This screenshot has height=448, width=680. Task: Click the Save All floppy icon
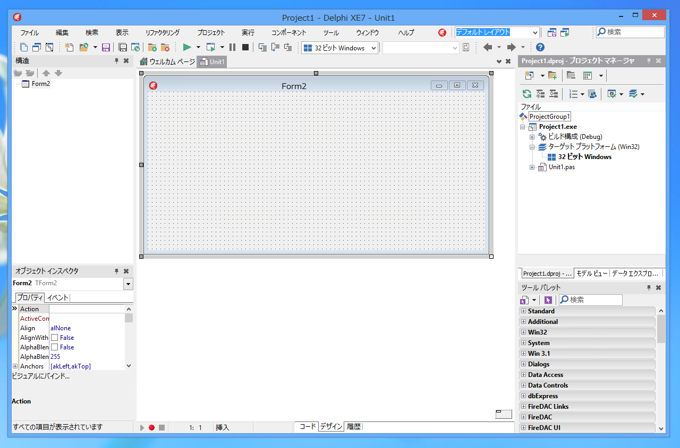pos(123,47)
